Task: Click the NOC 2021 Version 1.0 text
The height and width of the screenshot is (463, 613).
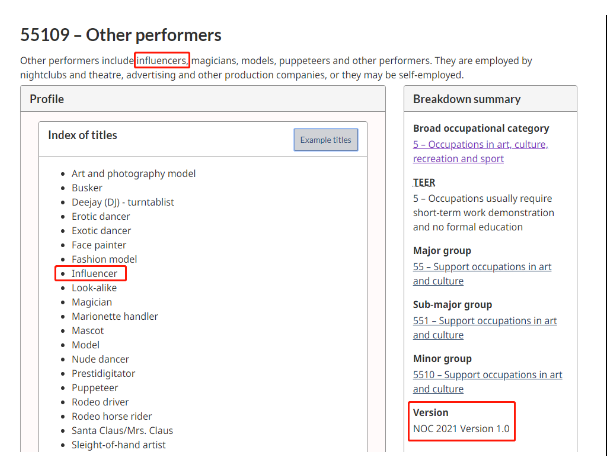Action: (x=461, y=428)
